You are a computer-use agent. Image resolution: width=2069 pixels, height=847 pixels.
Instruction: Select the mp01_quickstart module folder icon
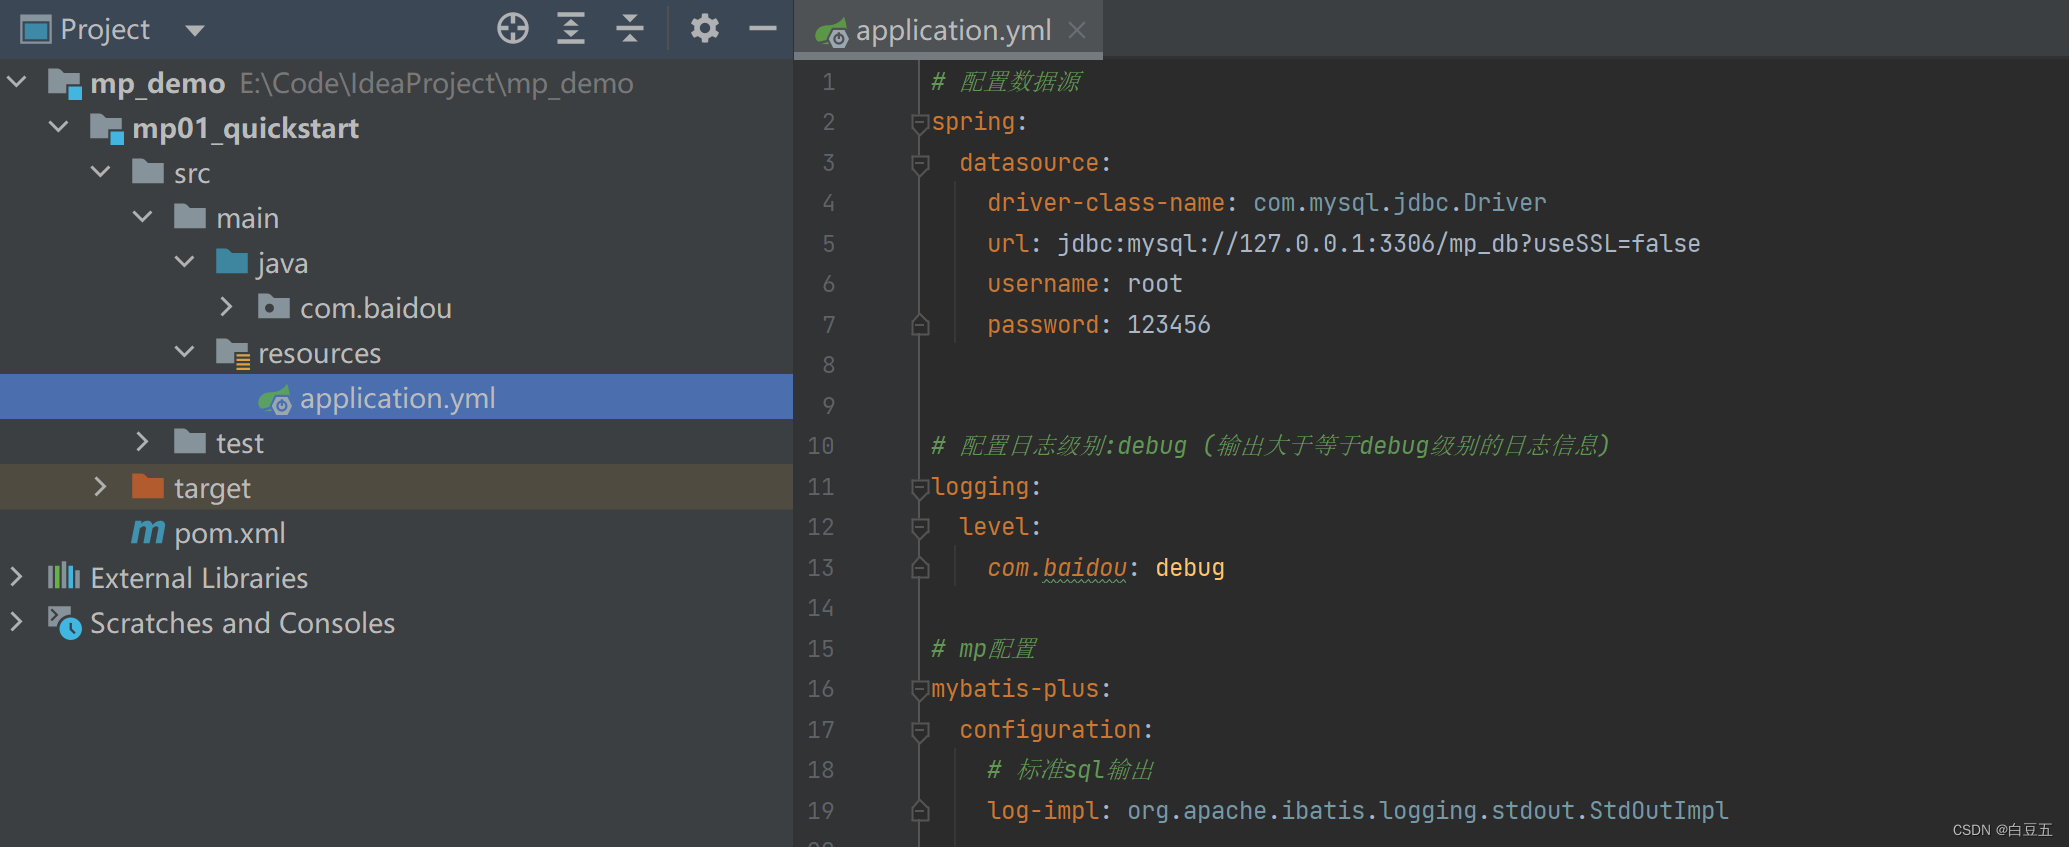(107, 128)
